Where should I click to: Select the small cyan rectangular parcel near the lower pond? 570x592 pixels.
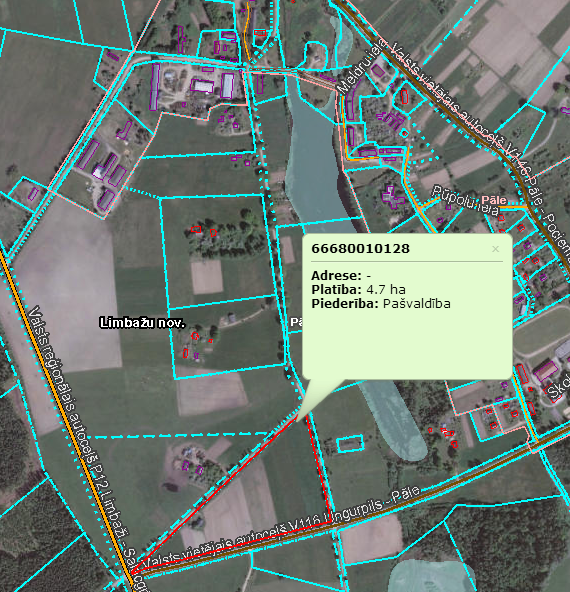(x=350, y=443)
